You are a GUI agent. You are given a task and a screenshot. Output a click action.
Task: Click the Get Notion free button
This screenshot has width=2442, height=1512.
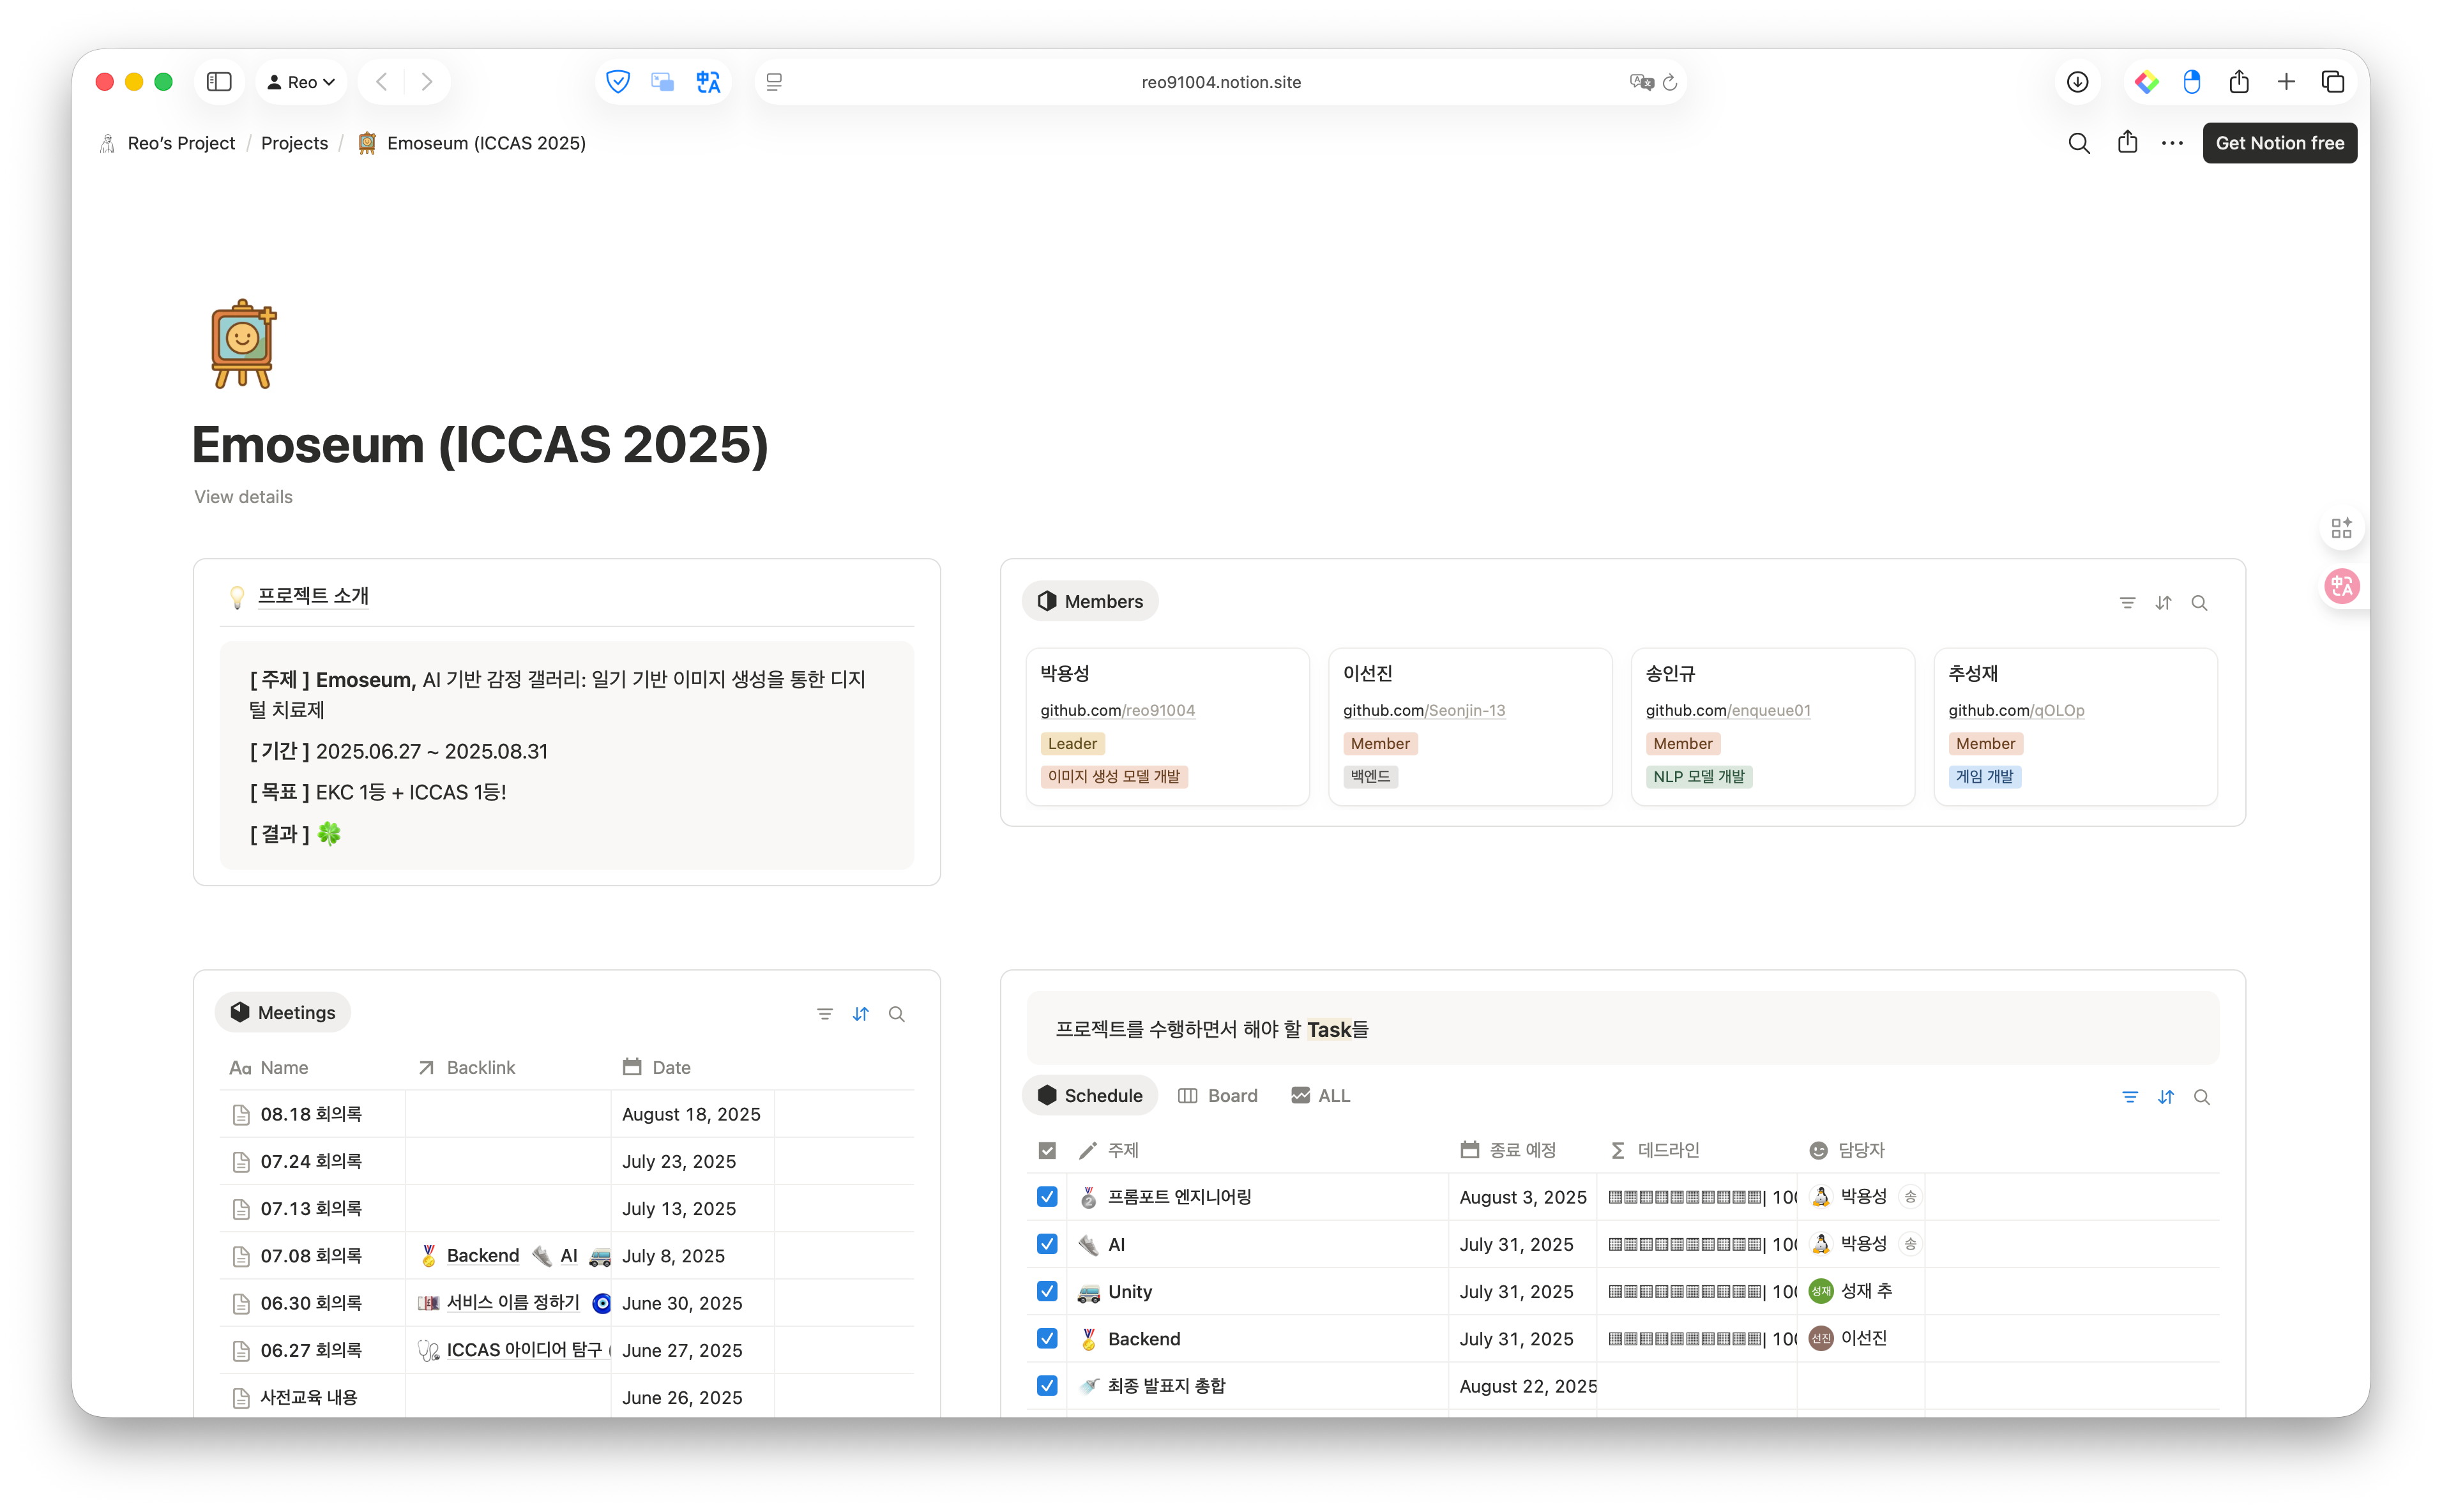point(2279,143)
